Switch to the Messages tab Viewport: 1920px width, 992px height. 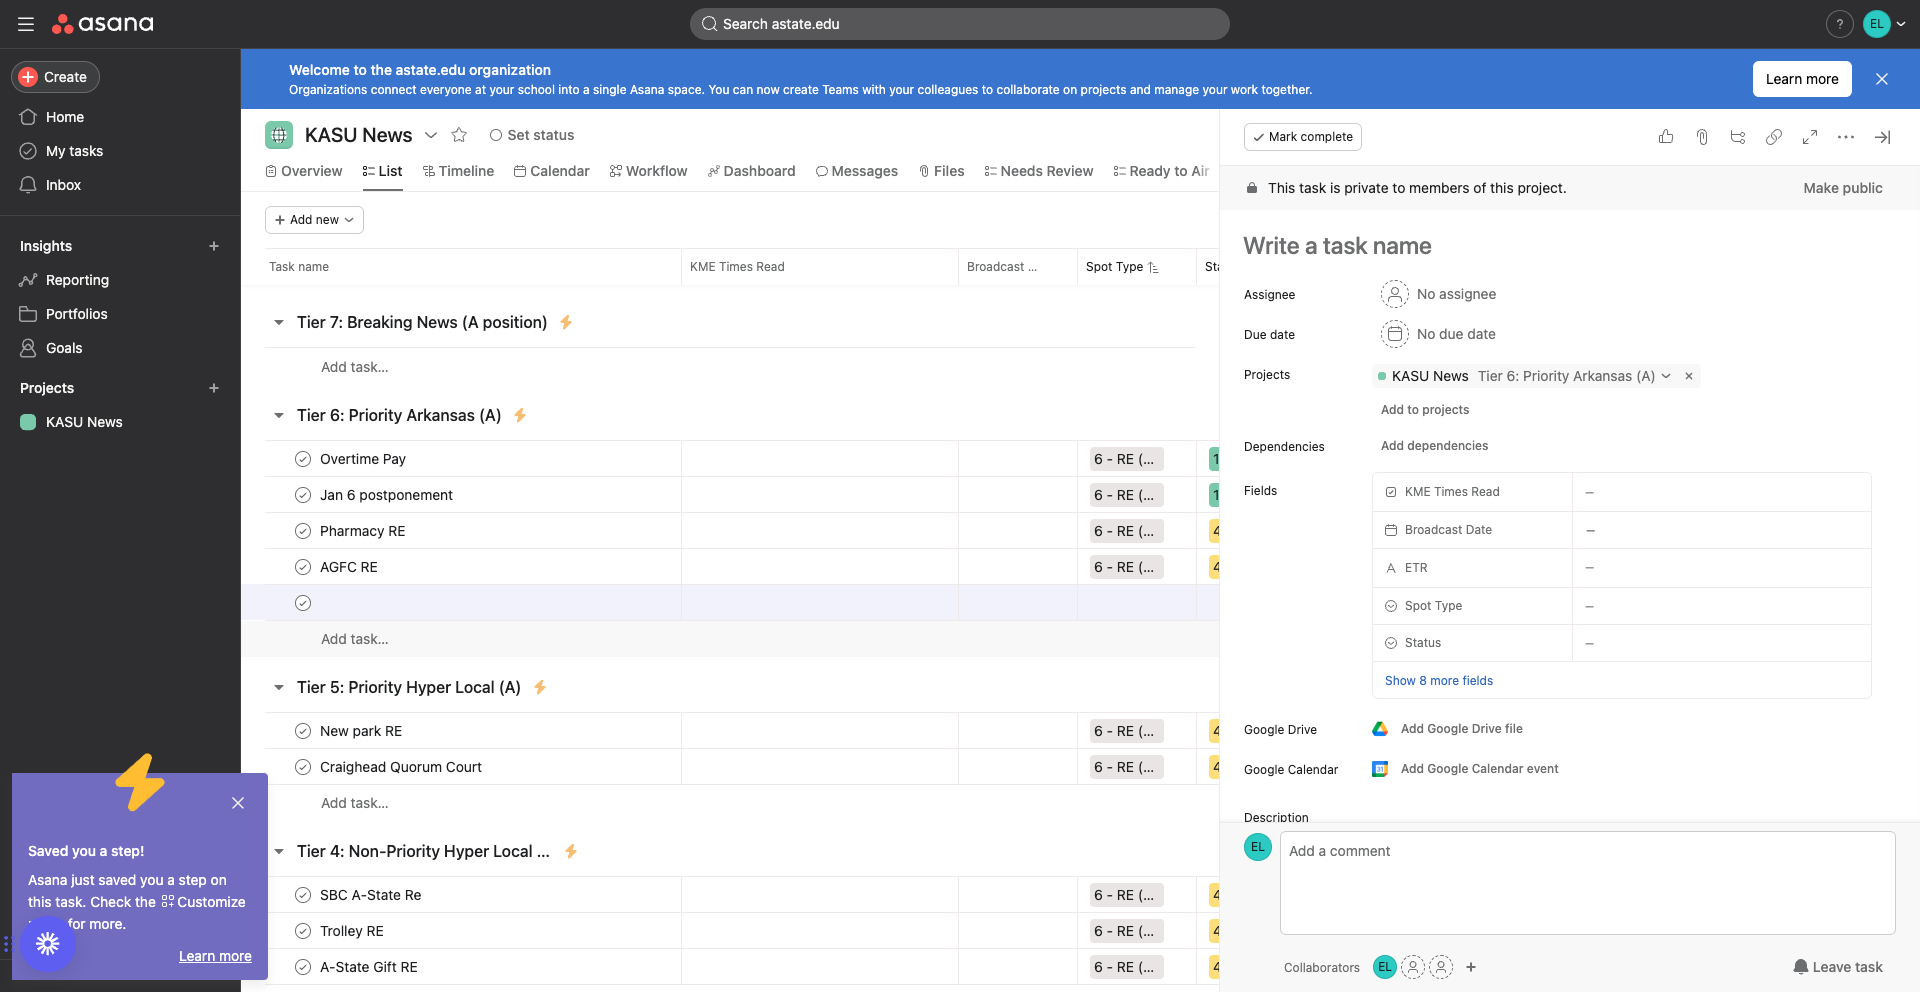(857, 171)
